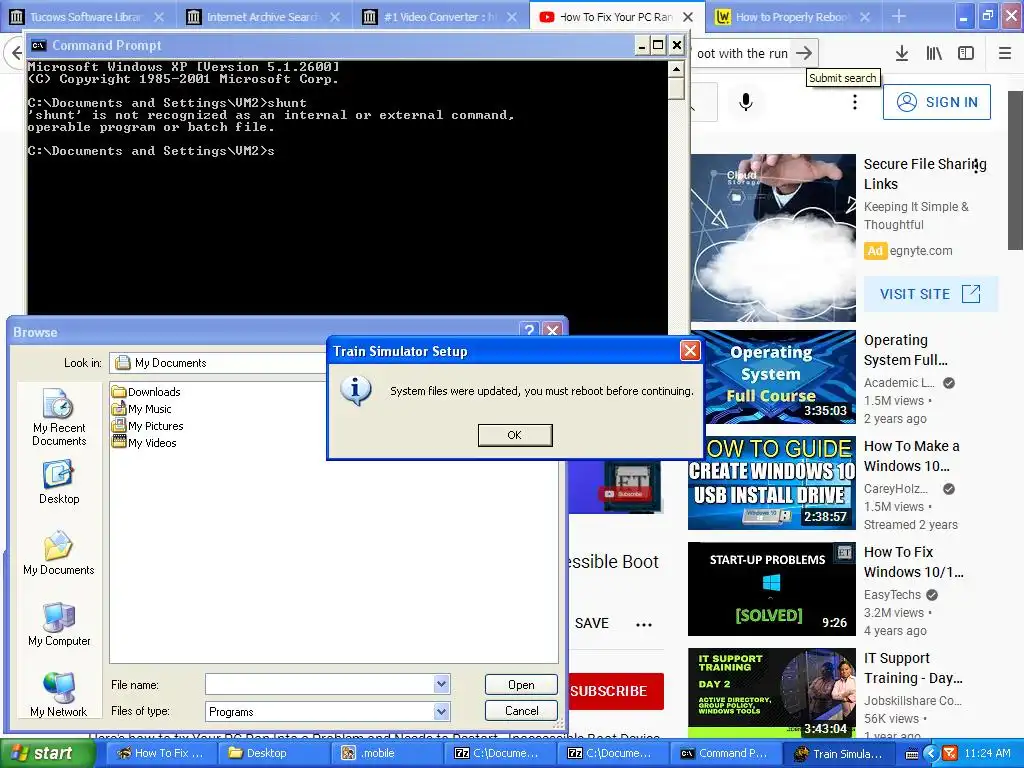1024x768 pixels.
Task: Click the system tray expand arrow
Action: tap(931, 754)
